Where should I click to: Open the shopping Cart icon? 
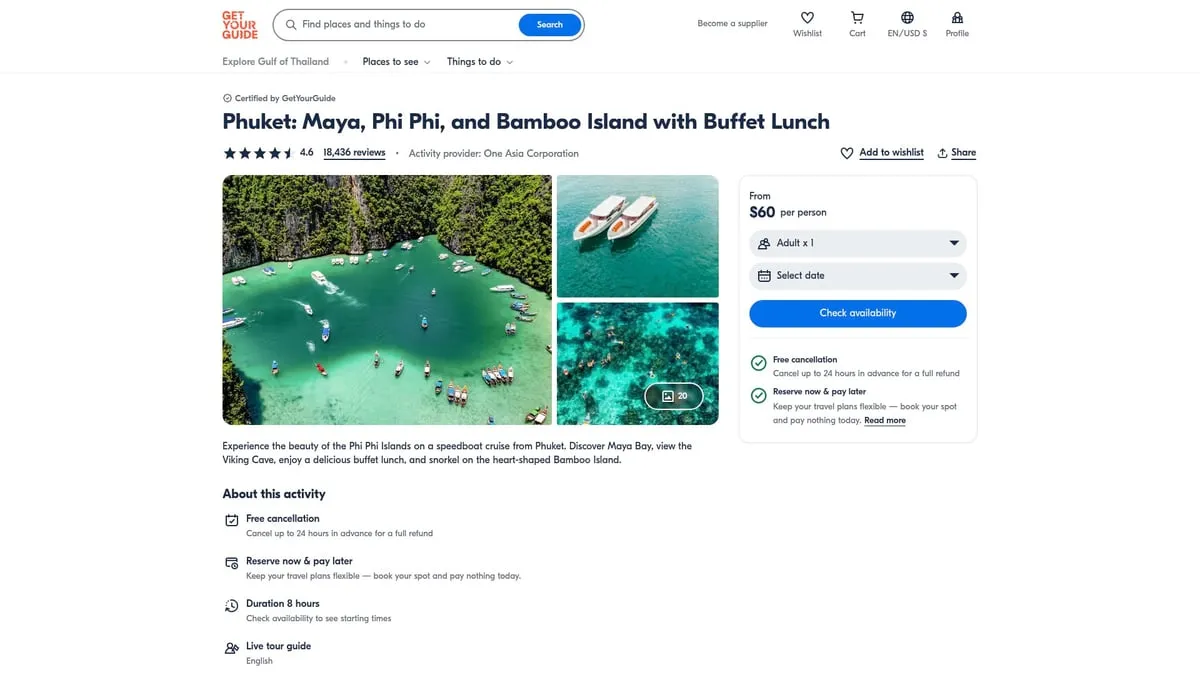pos(856,18)
